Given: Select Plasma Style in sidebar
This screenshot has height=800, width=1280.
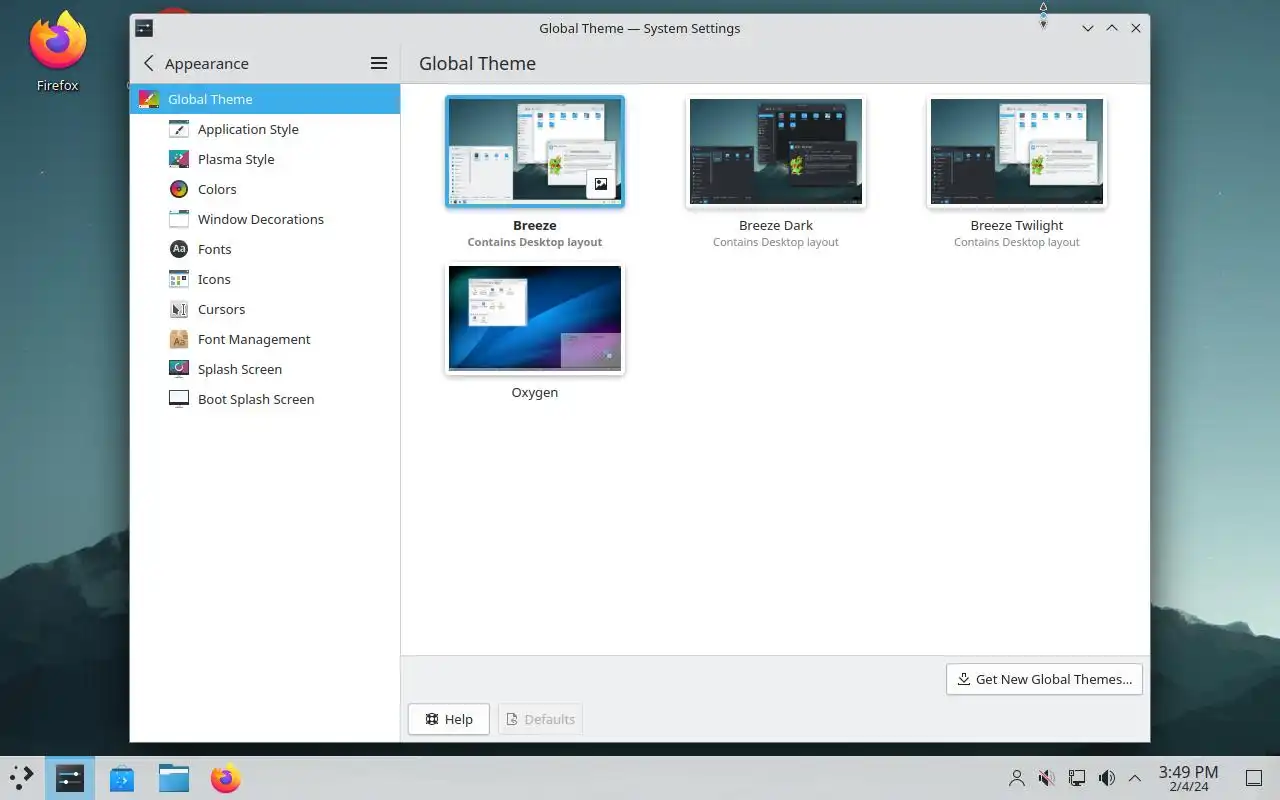Looking at the screenshot, I should [265, 159].
